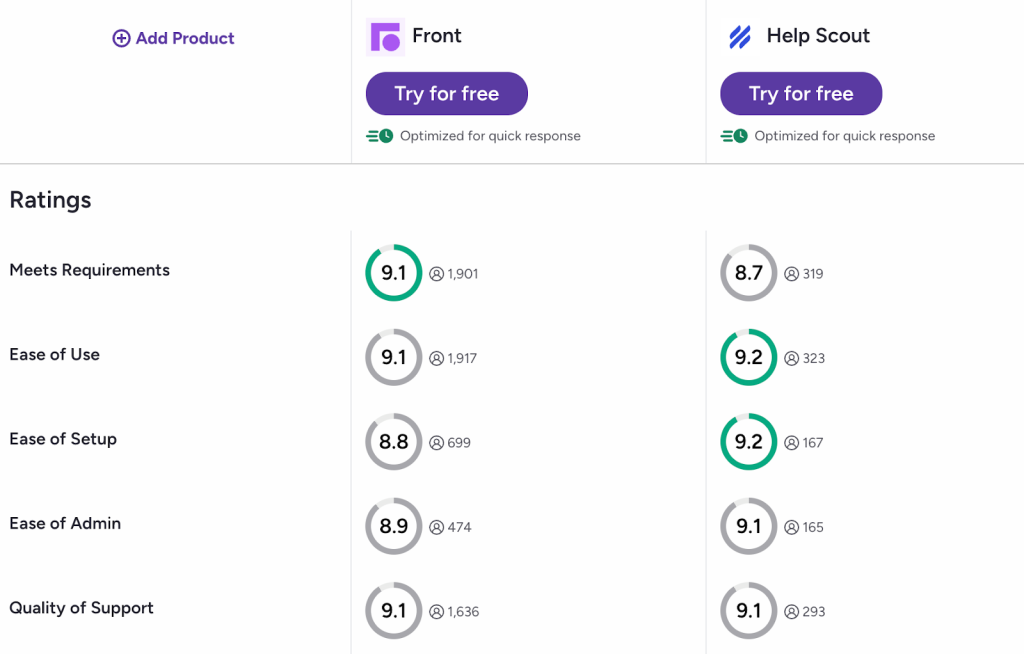This screenshot has width=1024, height=654.
Task: Click Optimized for quick response text under Front
Action: [489, 135]
